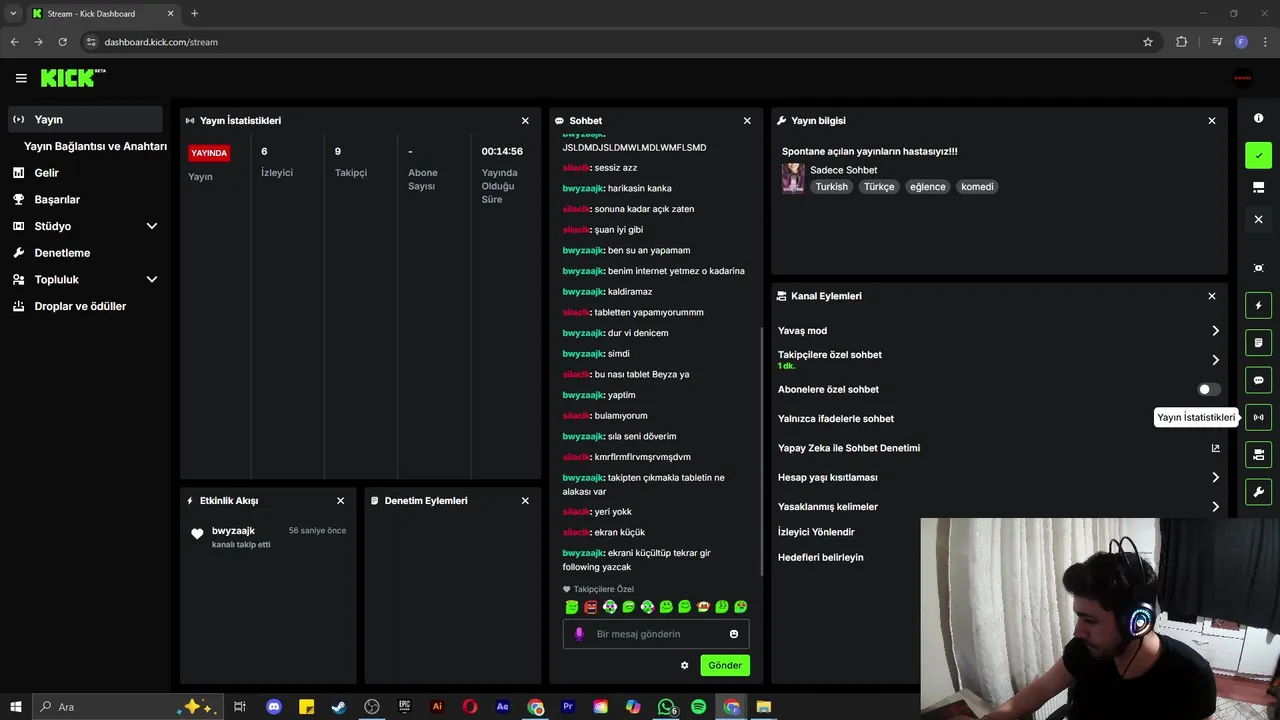Close the Kanal Eylemleri panel
1280x720 pixels.
[x=1212, y=296]
